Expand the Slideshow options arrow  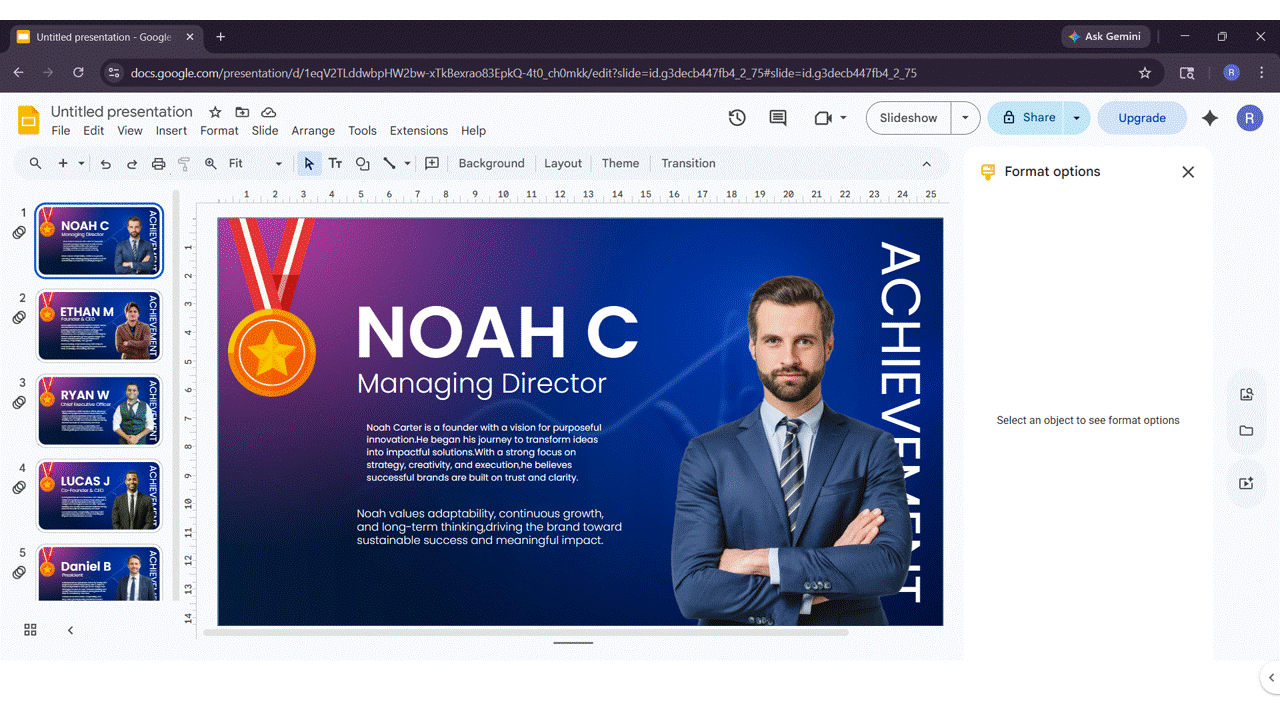[x=964, y=117]
